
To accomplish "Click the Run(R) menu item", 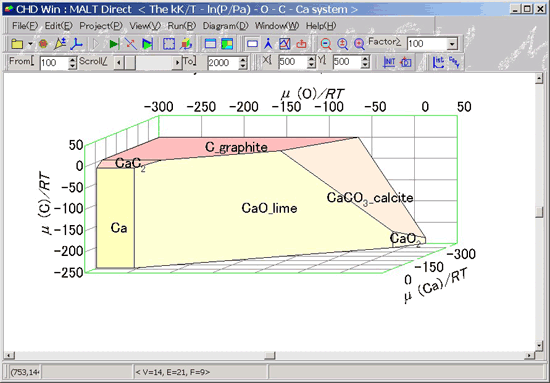I will (181, 26).
